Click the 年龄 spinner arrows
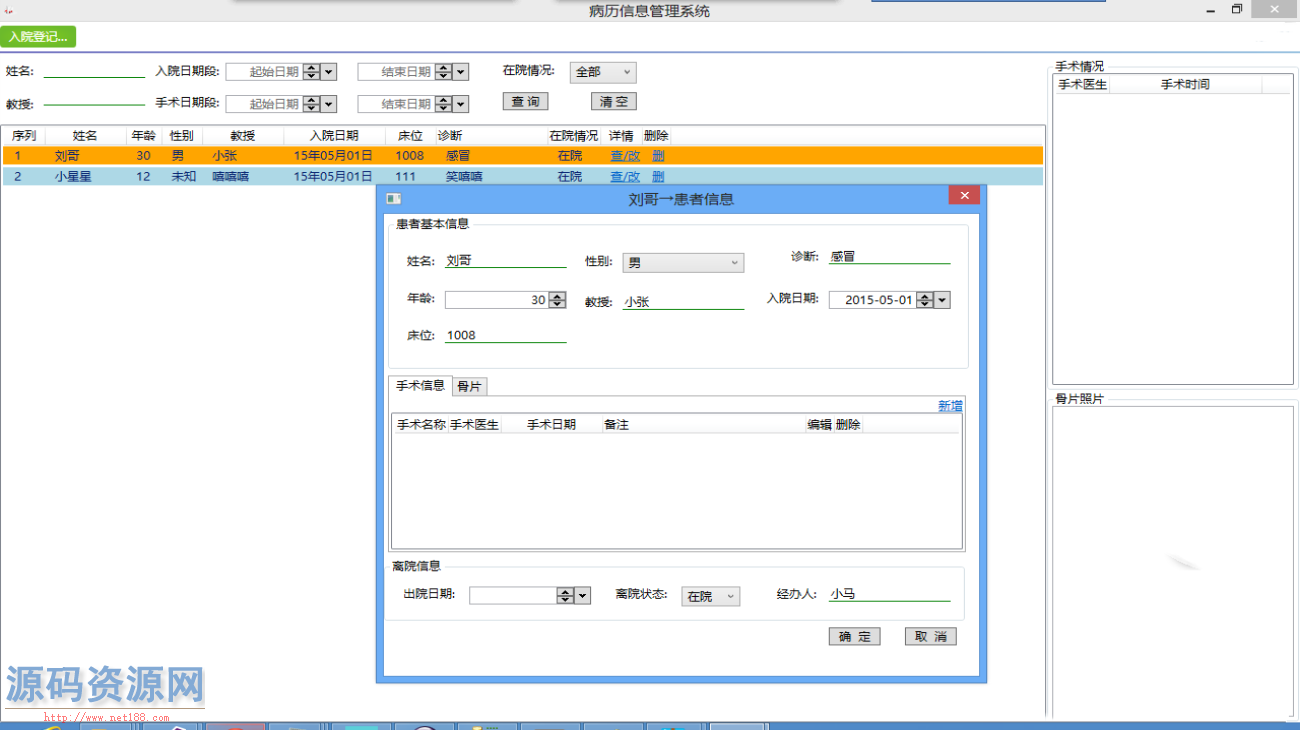1300x730 pixels. [x=558, y=300]
